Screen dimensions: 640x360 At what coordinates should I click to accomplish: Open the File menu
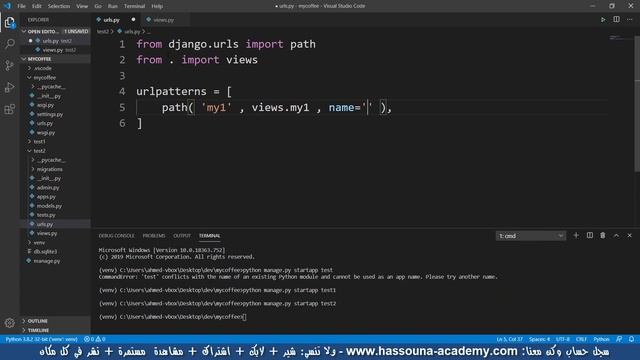[21, 6]
